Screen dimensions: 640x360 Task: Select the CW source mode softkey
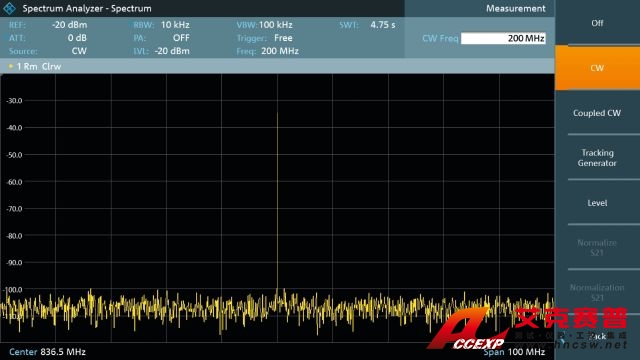(x=597, y=68)
